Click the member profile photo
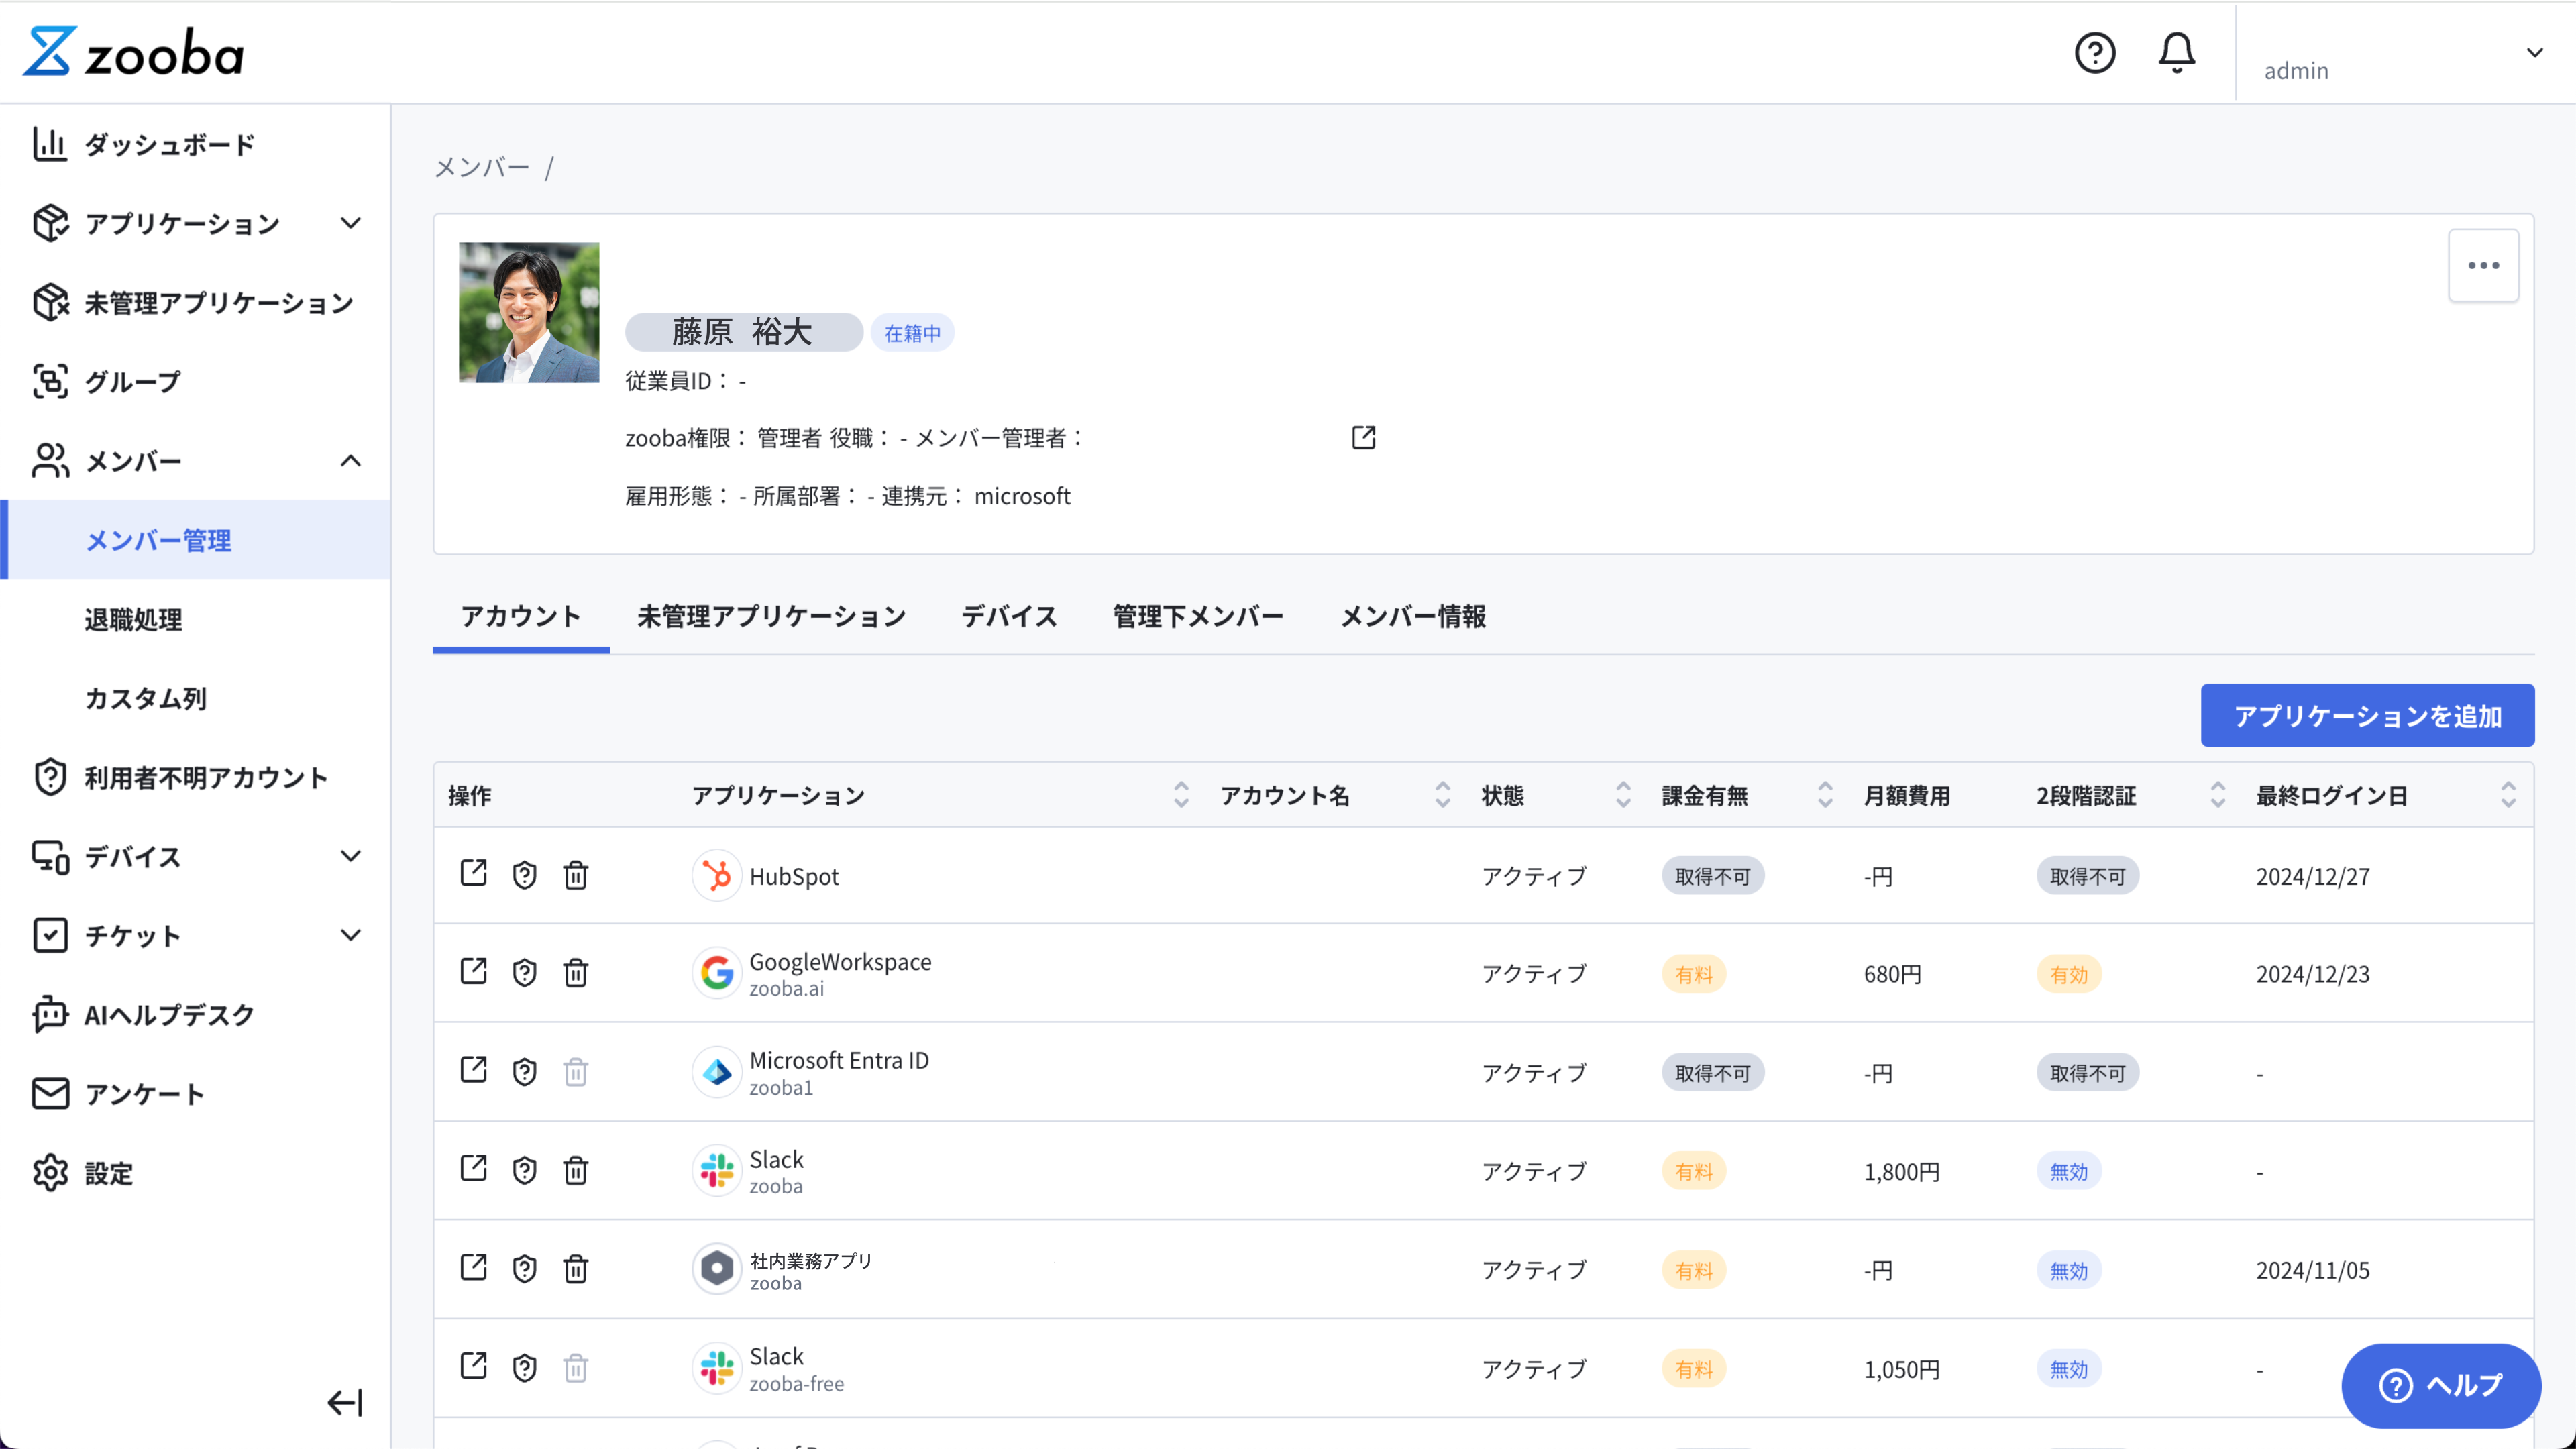 click(x=528, y=312)
